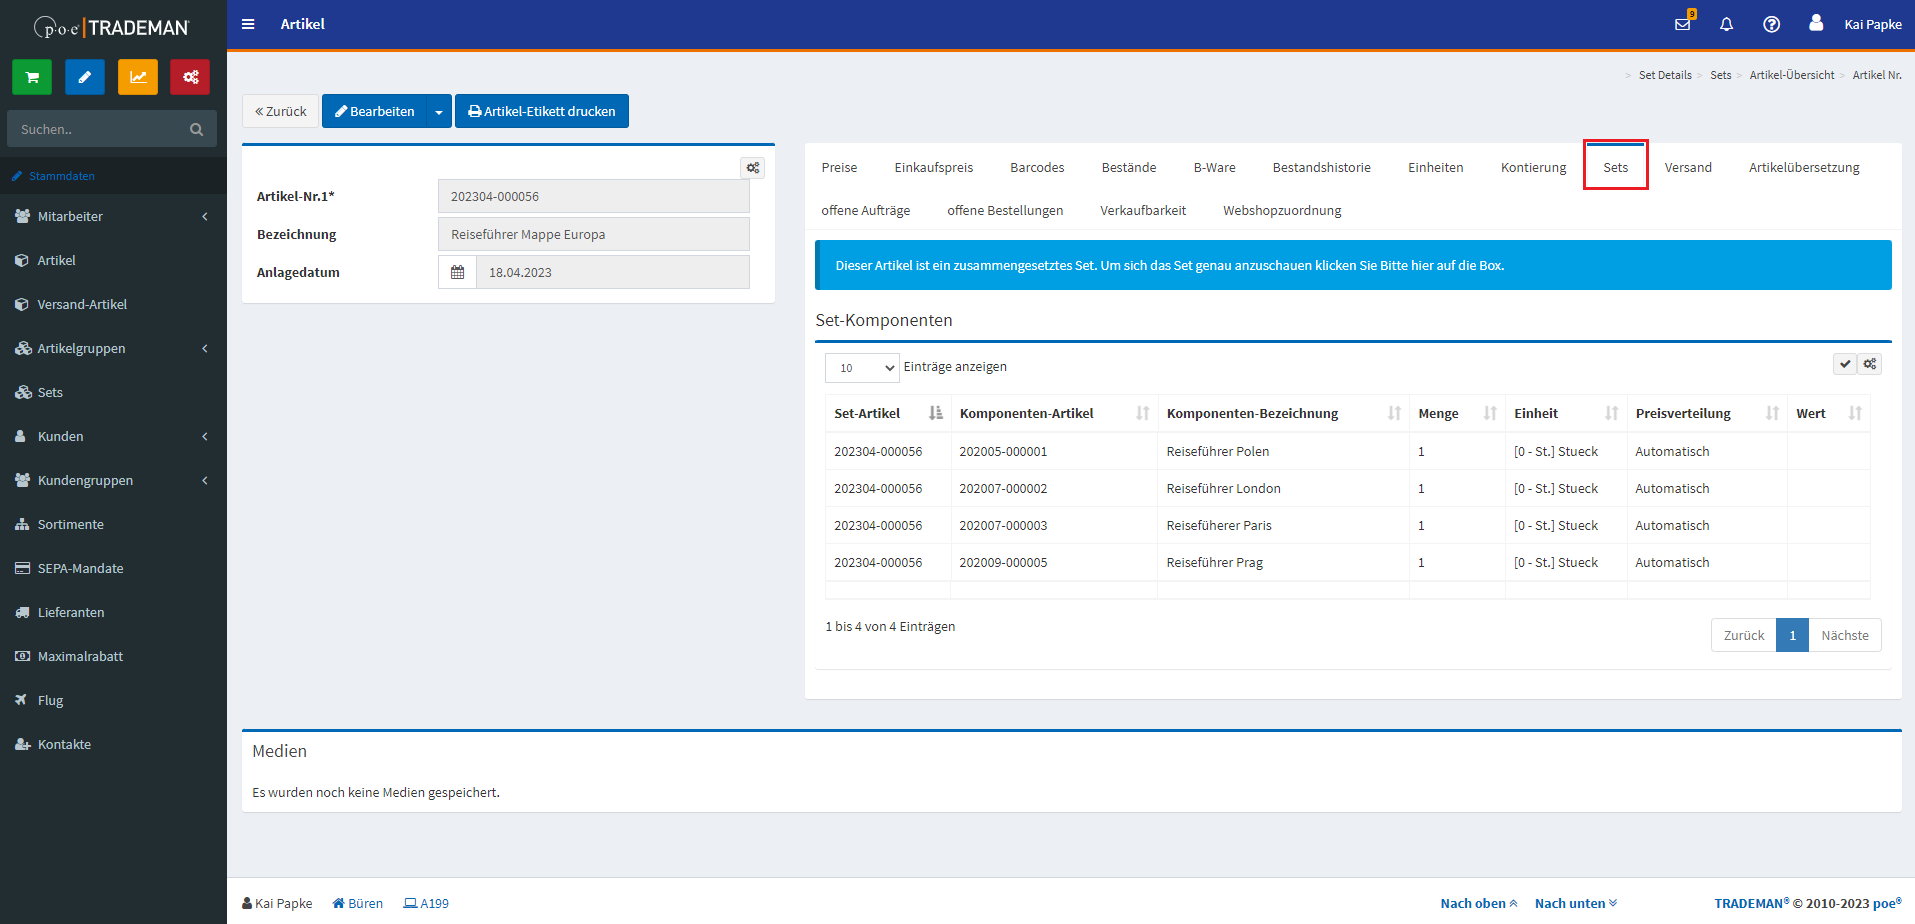Click the help question mark icon
The image size is (1915, 924).
pyautogui.click(x=1771, y=24)
